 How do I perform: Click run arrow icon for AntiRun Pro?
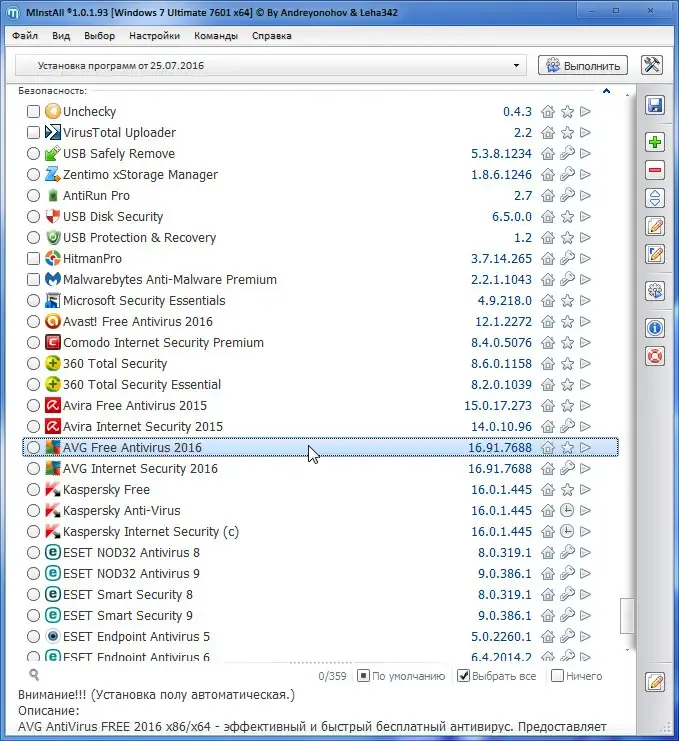(x=585, y=196)
